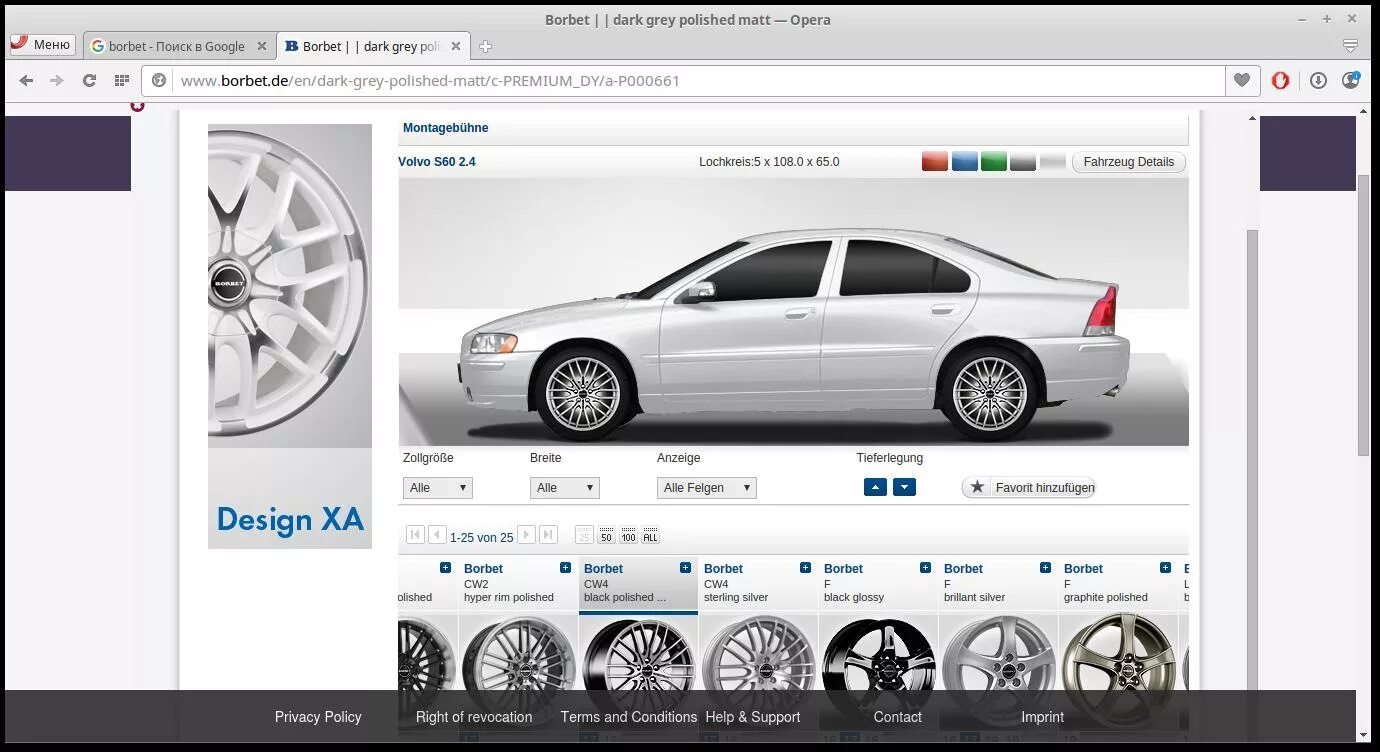
Task: Choose the green car color swatch
Action: point(994,161)
